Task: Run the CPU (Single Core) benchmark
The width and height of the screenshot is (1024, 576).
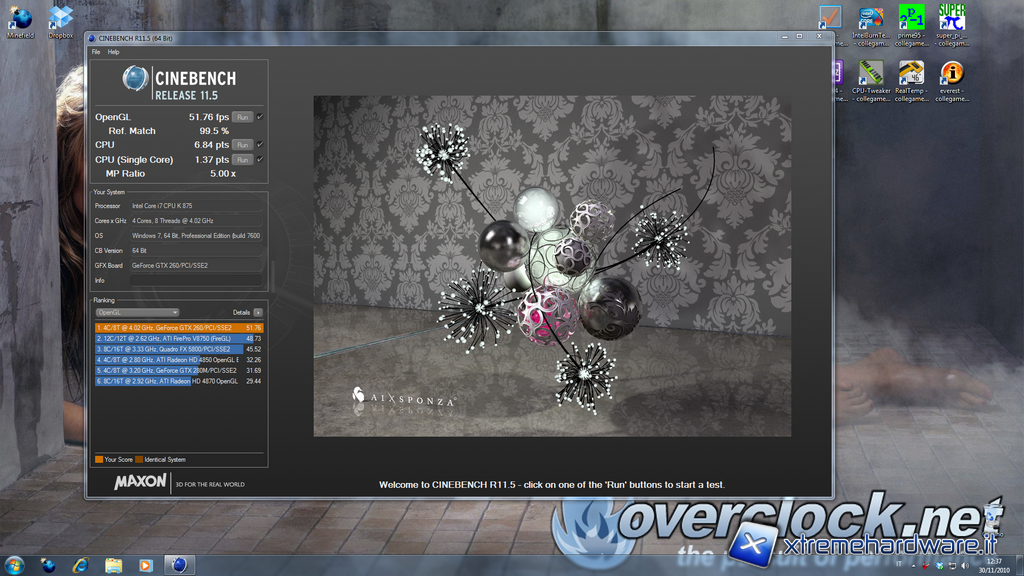Action: [x=242, y=160]
